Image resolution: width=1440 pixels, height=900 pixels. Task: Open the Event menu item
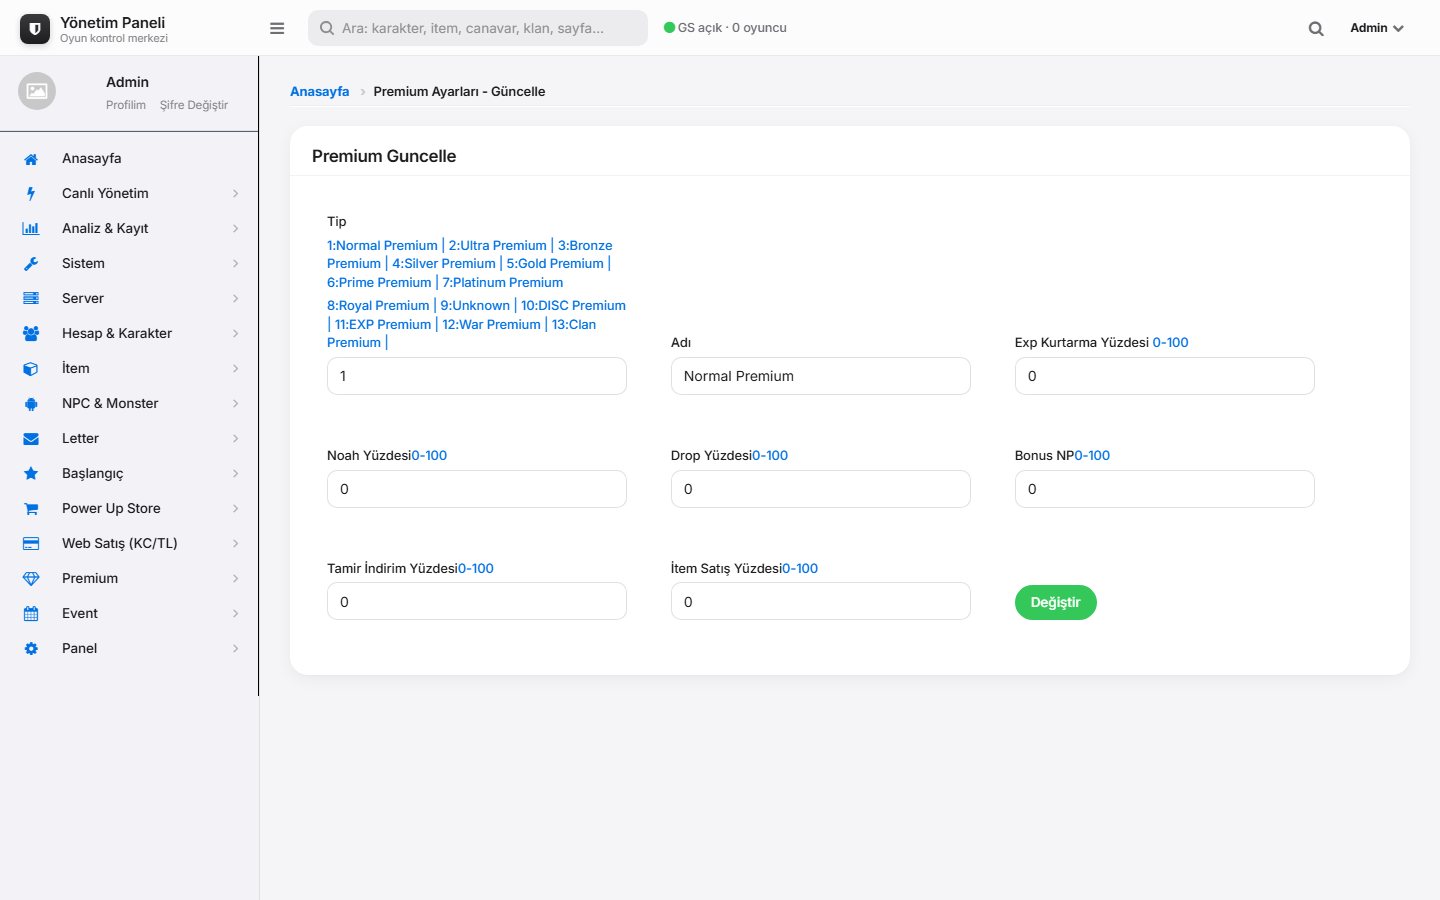coord(129,614)
